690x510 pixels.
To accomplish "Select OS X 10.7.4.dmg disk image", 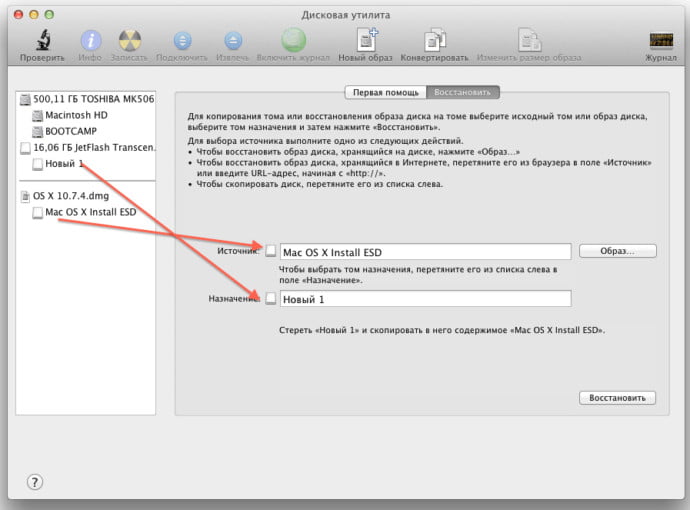I will tap(65, 196).
